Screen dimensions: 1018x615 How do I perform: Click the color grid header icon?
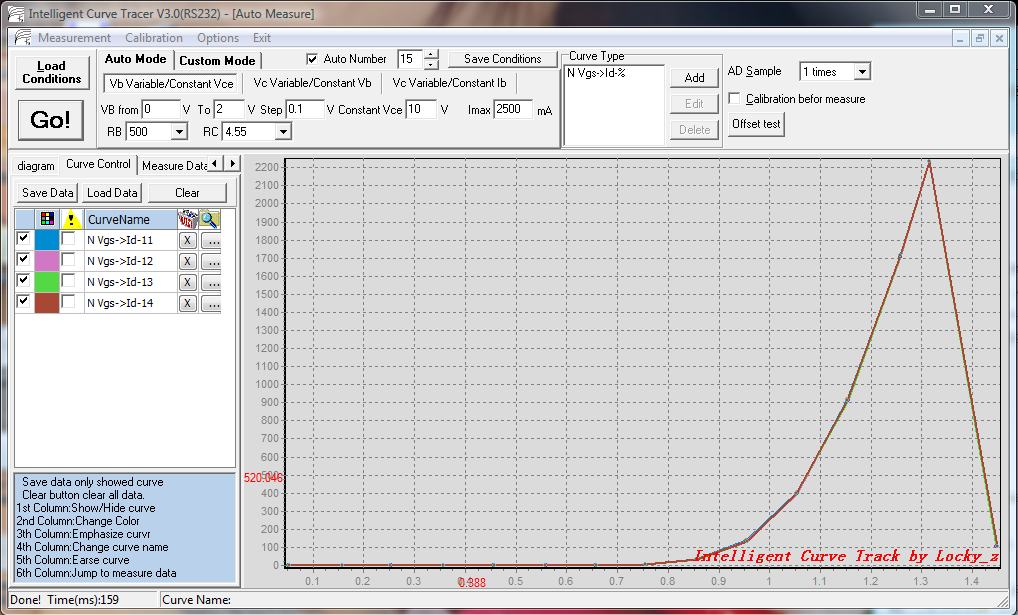(x=47, y=219)
